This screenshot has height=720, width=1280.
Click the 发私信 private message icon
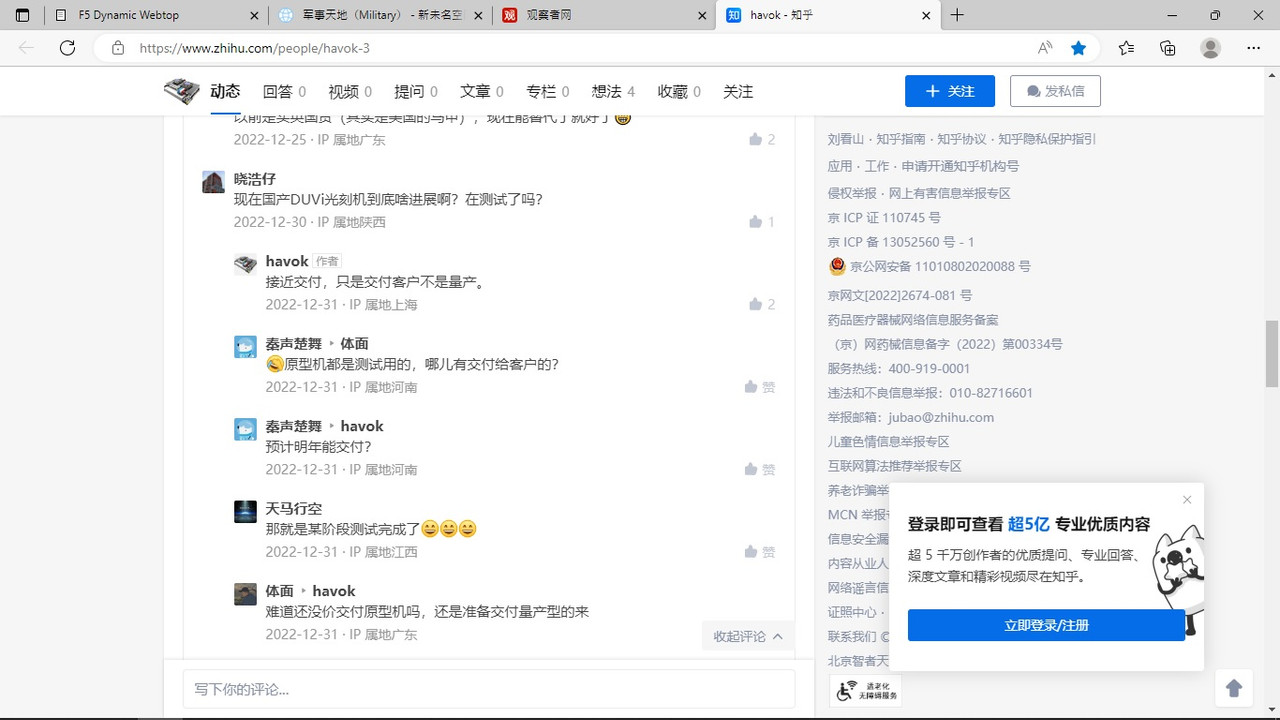click(x=1034, y=91)
